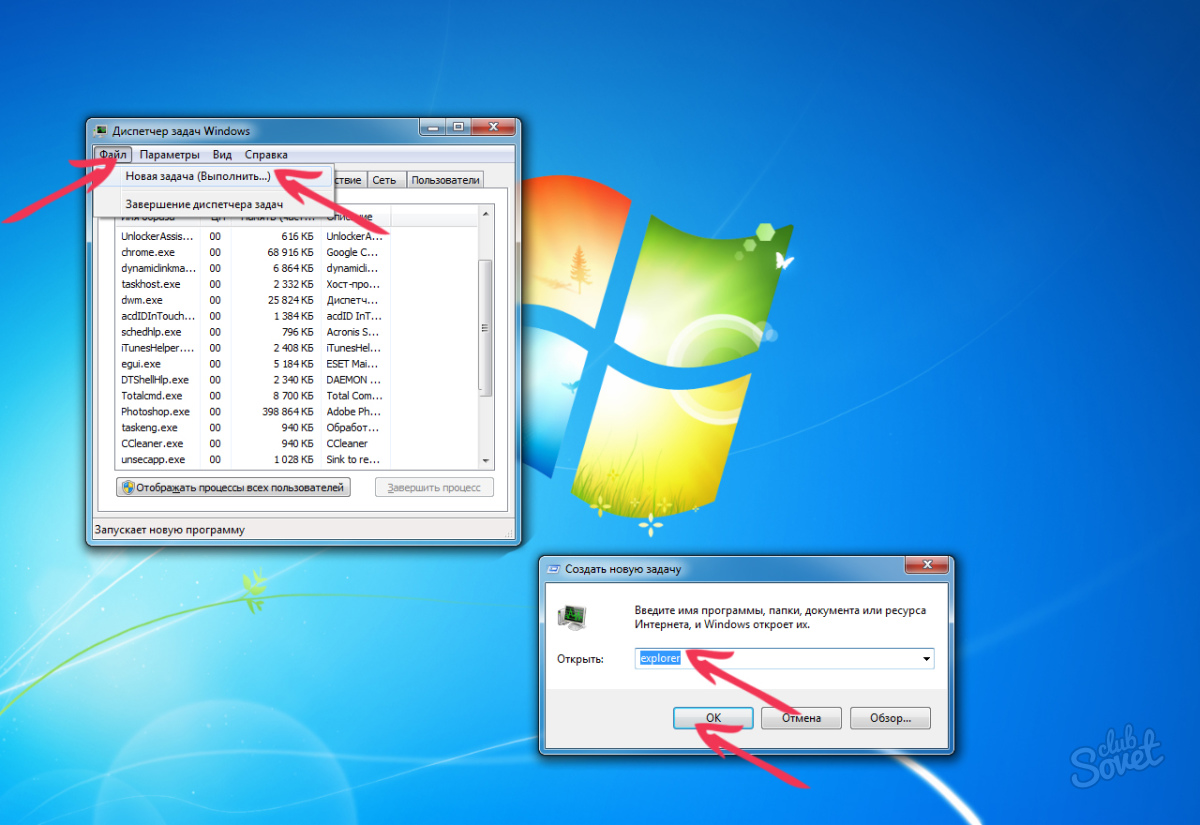Click shield button Отображать процессы всех пользователей
This screenshot has height=825, width=1200.
(233, 488)
